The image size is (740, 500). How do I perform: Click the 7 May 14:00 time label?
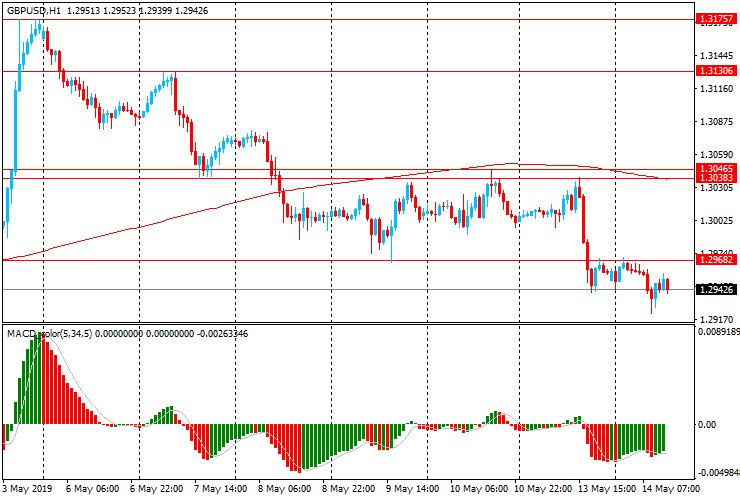click(x=220, y=488)
